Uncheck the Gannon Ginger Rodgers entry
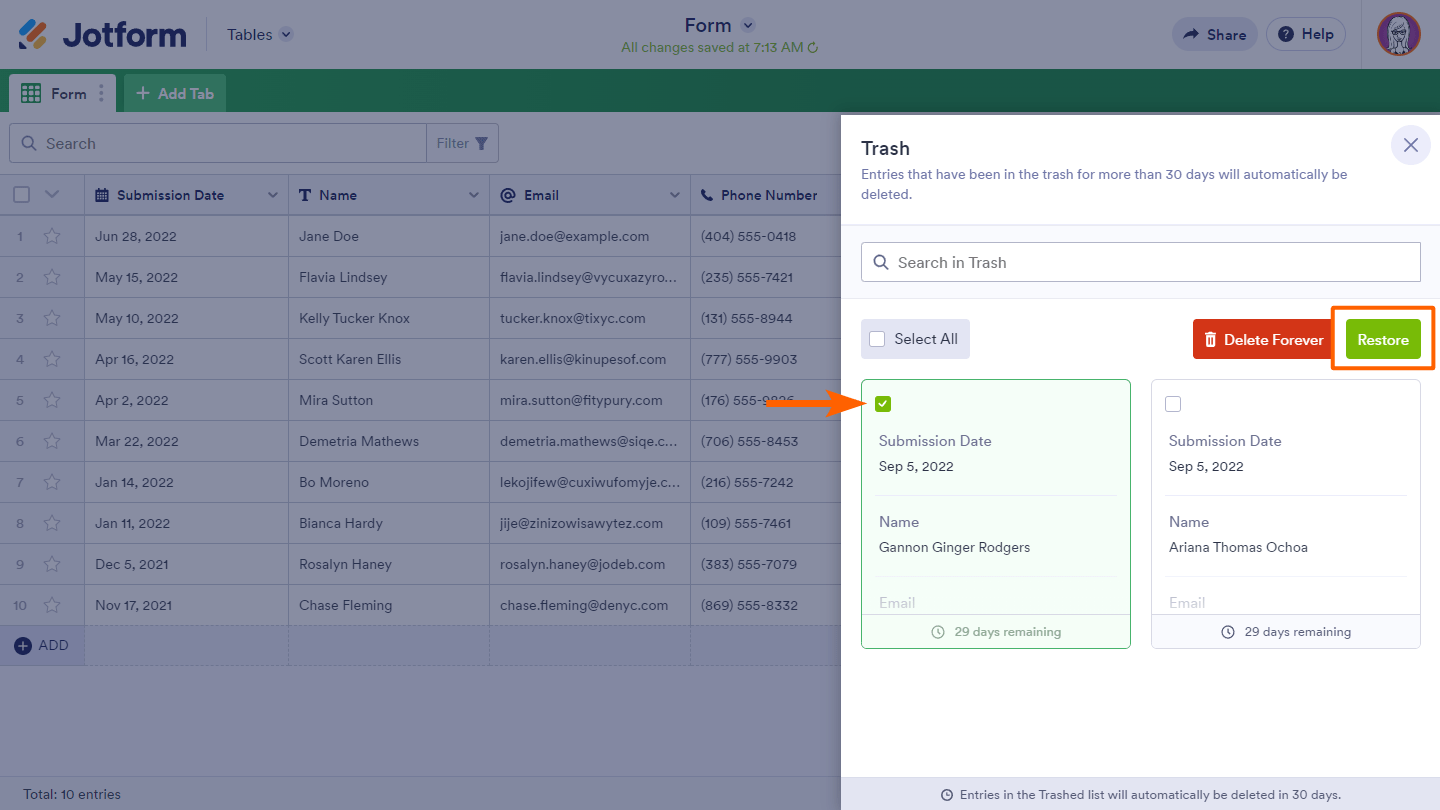 pyautogui.click(x=883, y=404)
